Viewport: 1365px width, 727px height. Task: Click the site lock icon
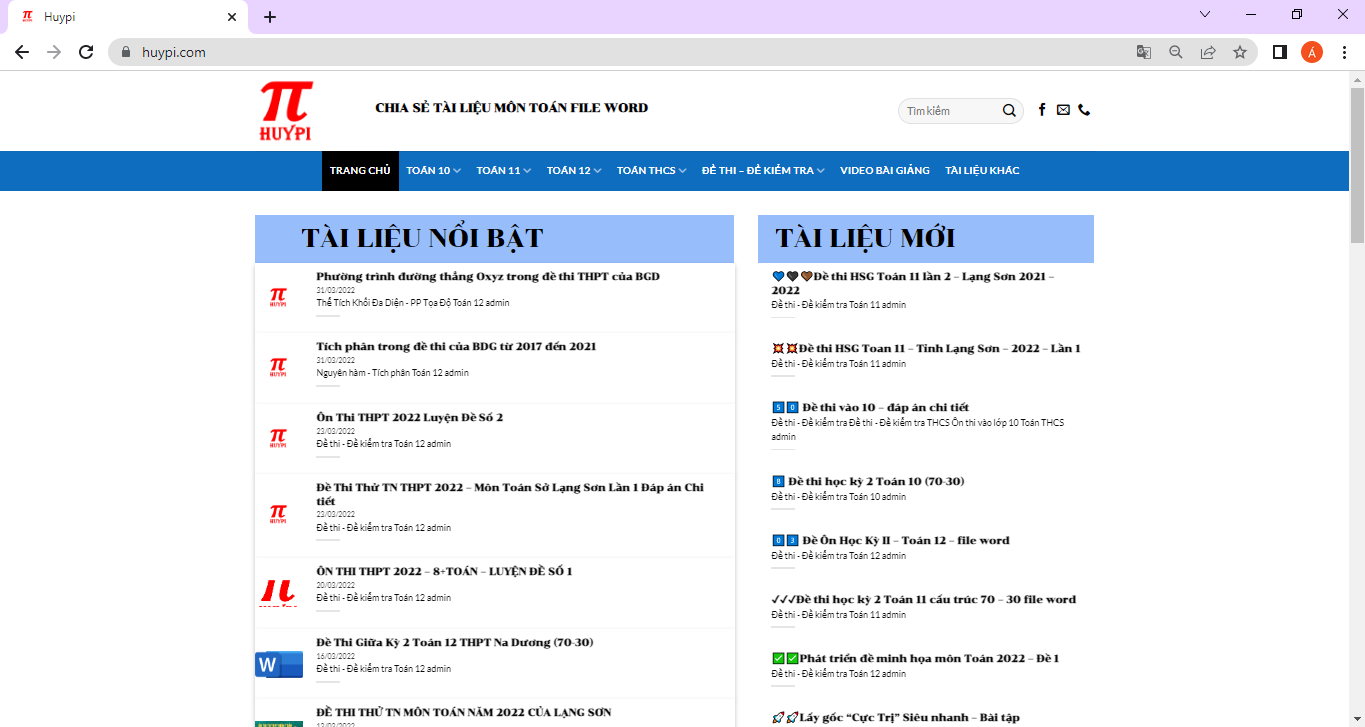point(126,52)
